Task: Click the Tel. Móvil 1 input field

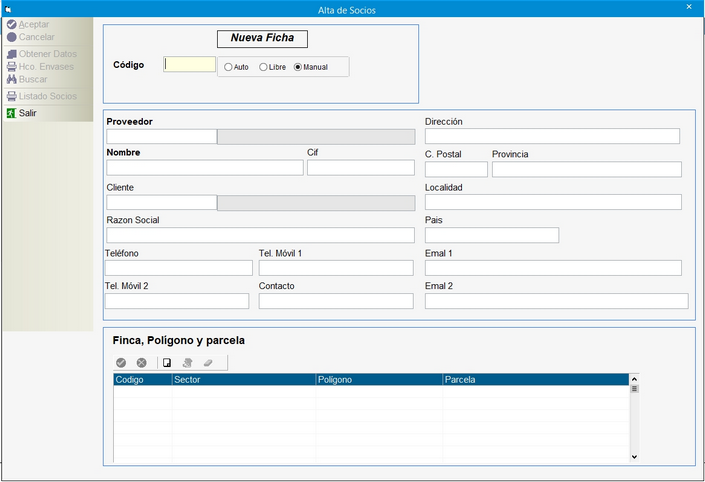Action: [336, 268]
